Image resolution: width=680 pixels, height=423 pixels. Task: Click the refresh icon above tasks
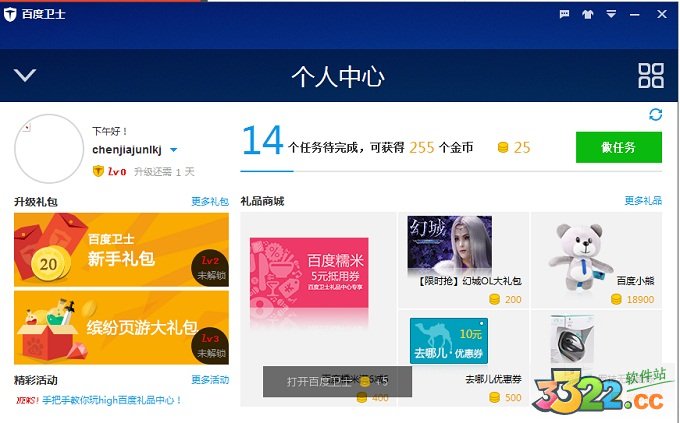click(655, 115)
